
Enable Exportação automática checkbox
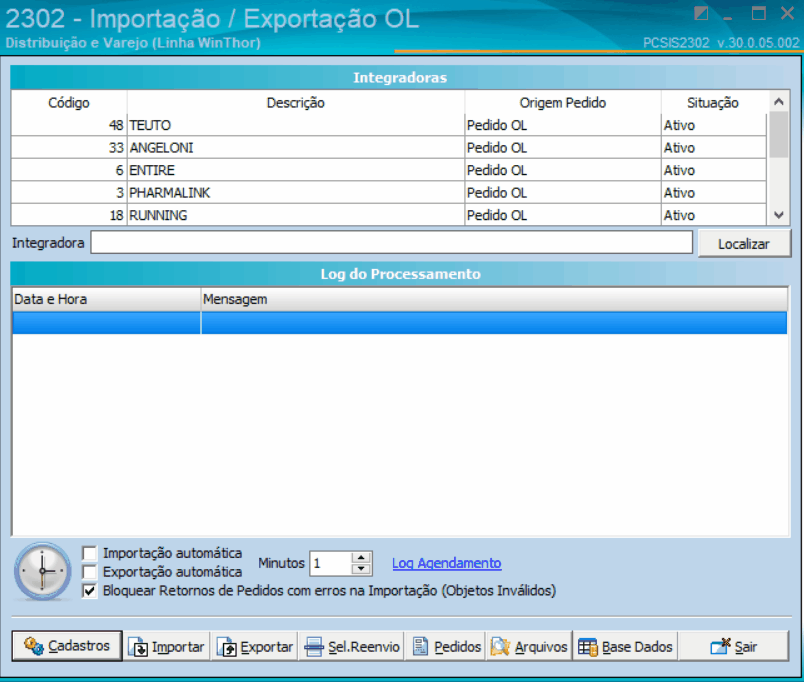click(x=90, y=572)
